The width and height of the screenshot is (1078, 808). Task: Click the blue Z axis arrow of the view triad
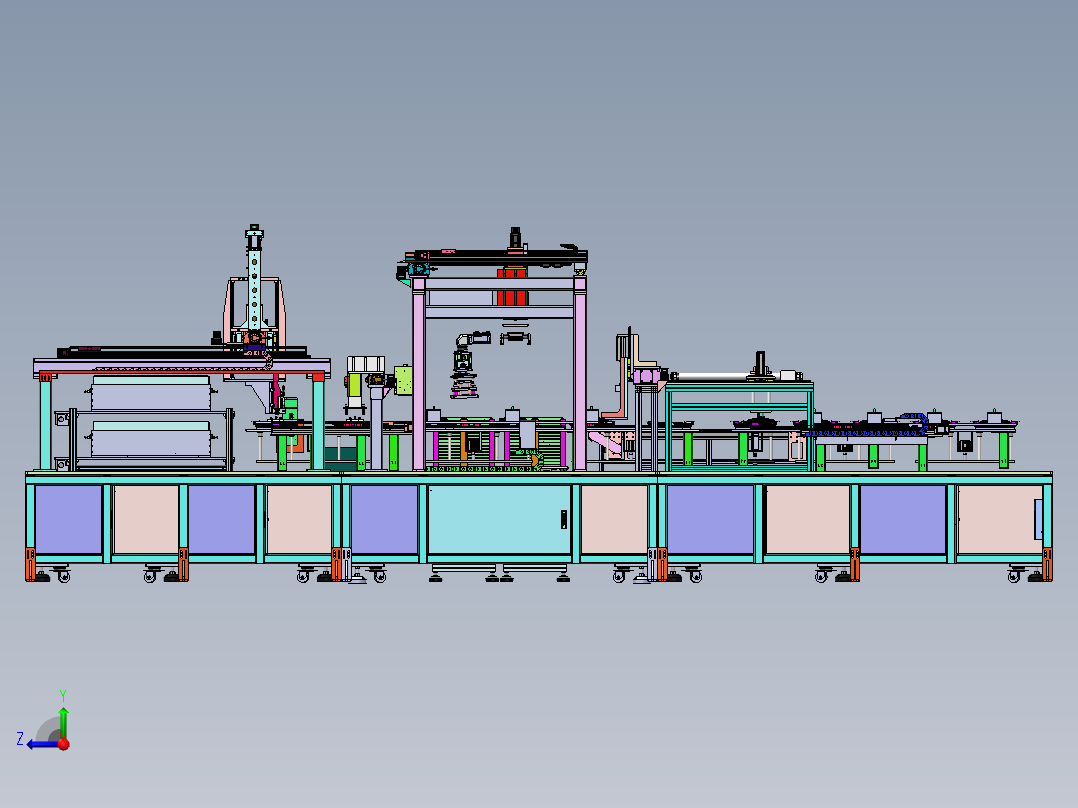pos(41,744)
